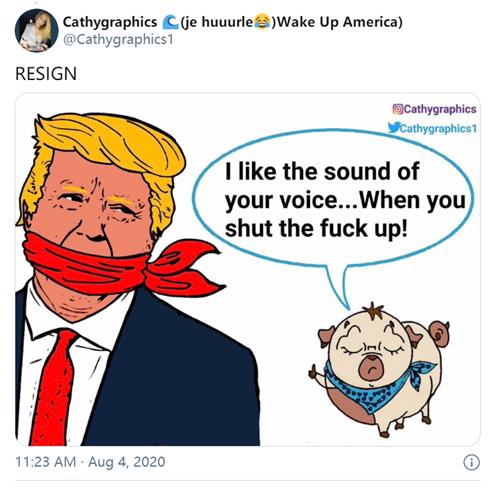Click the red necktie in the cartoon
The image size is (490, 490).
point(53,387)
